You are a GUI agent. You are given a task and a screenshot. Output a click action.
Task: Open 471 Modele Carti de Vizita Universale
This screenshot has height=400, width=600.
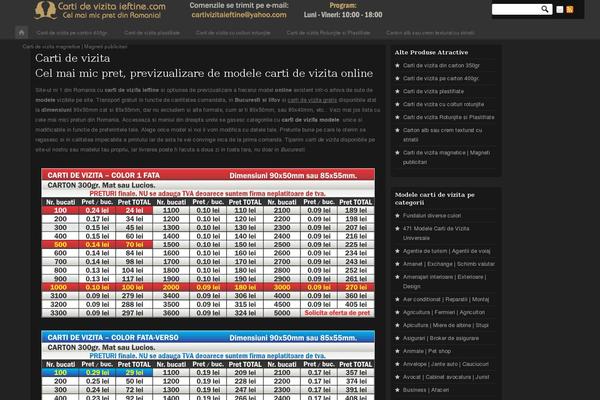pos(436,233)
